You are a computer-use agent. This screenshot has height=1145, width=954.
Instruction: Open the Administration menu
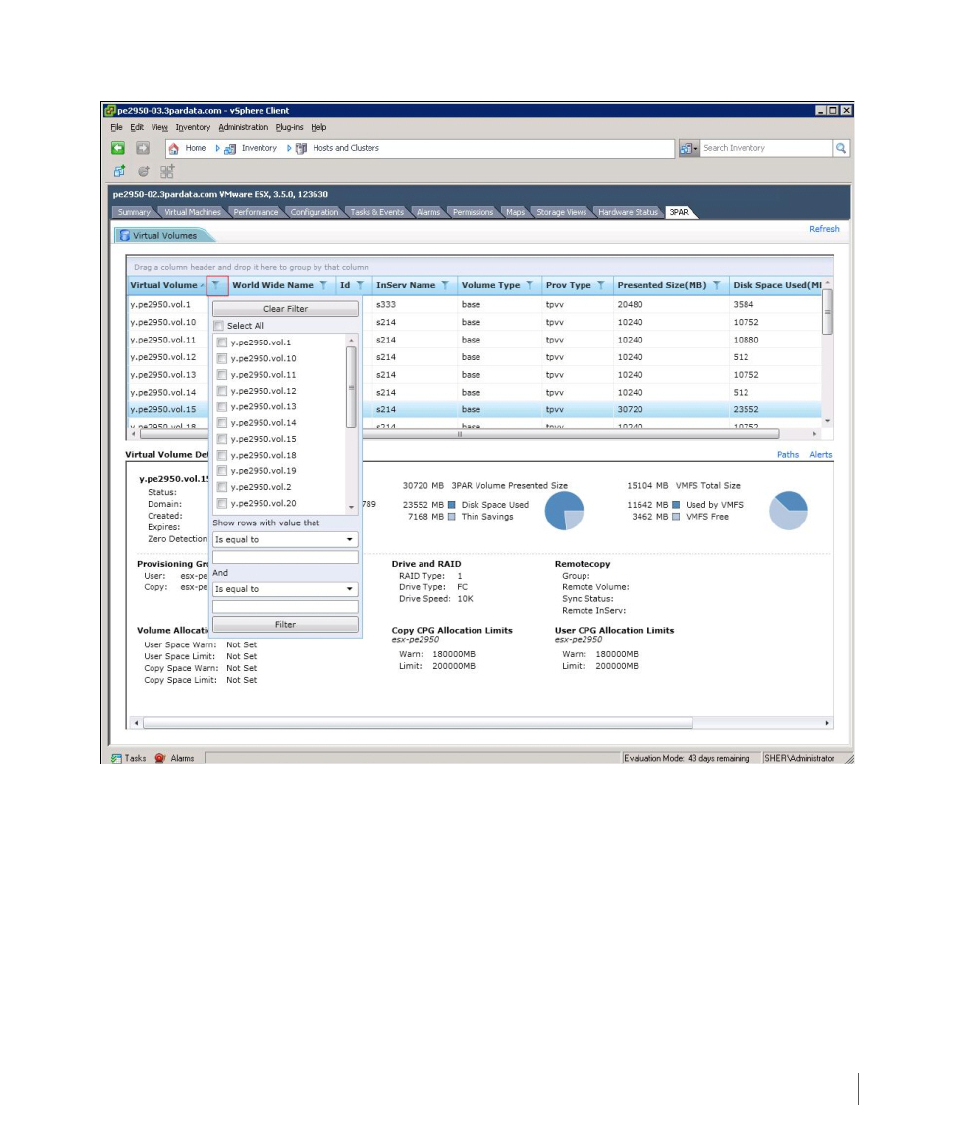coord(243,127)
